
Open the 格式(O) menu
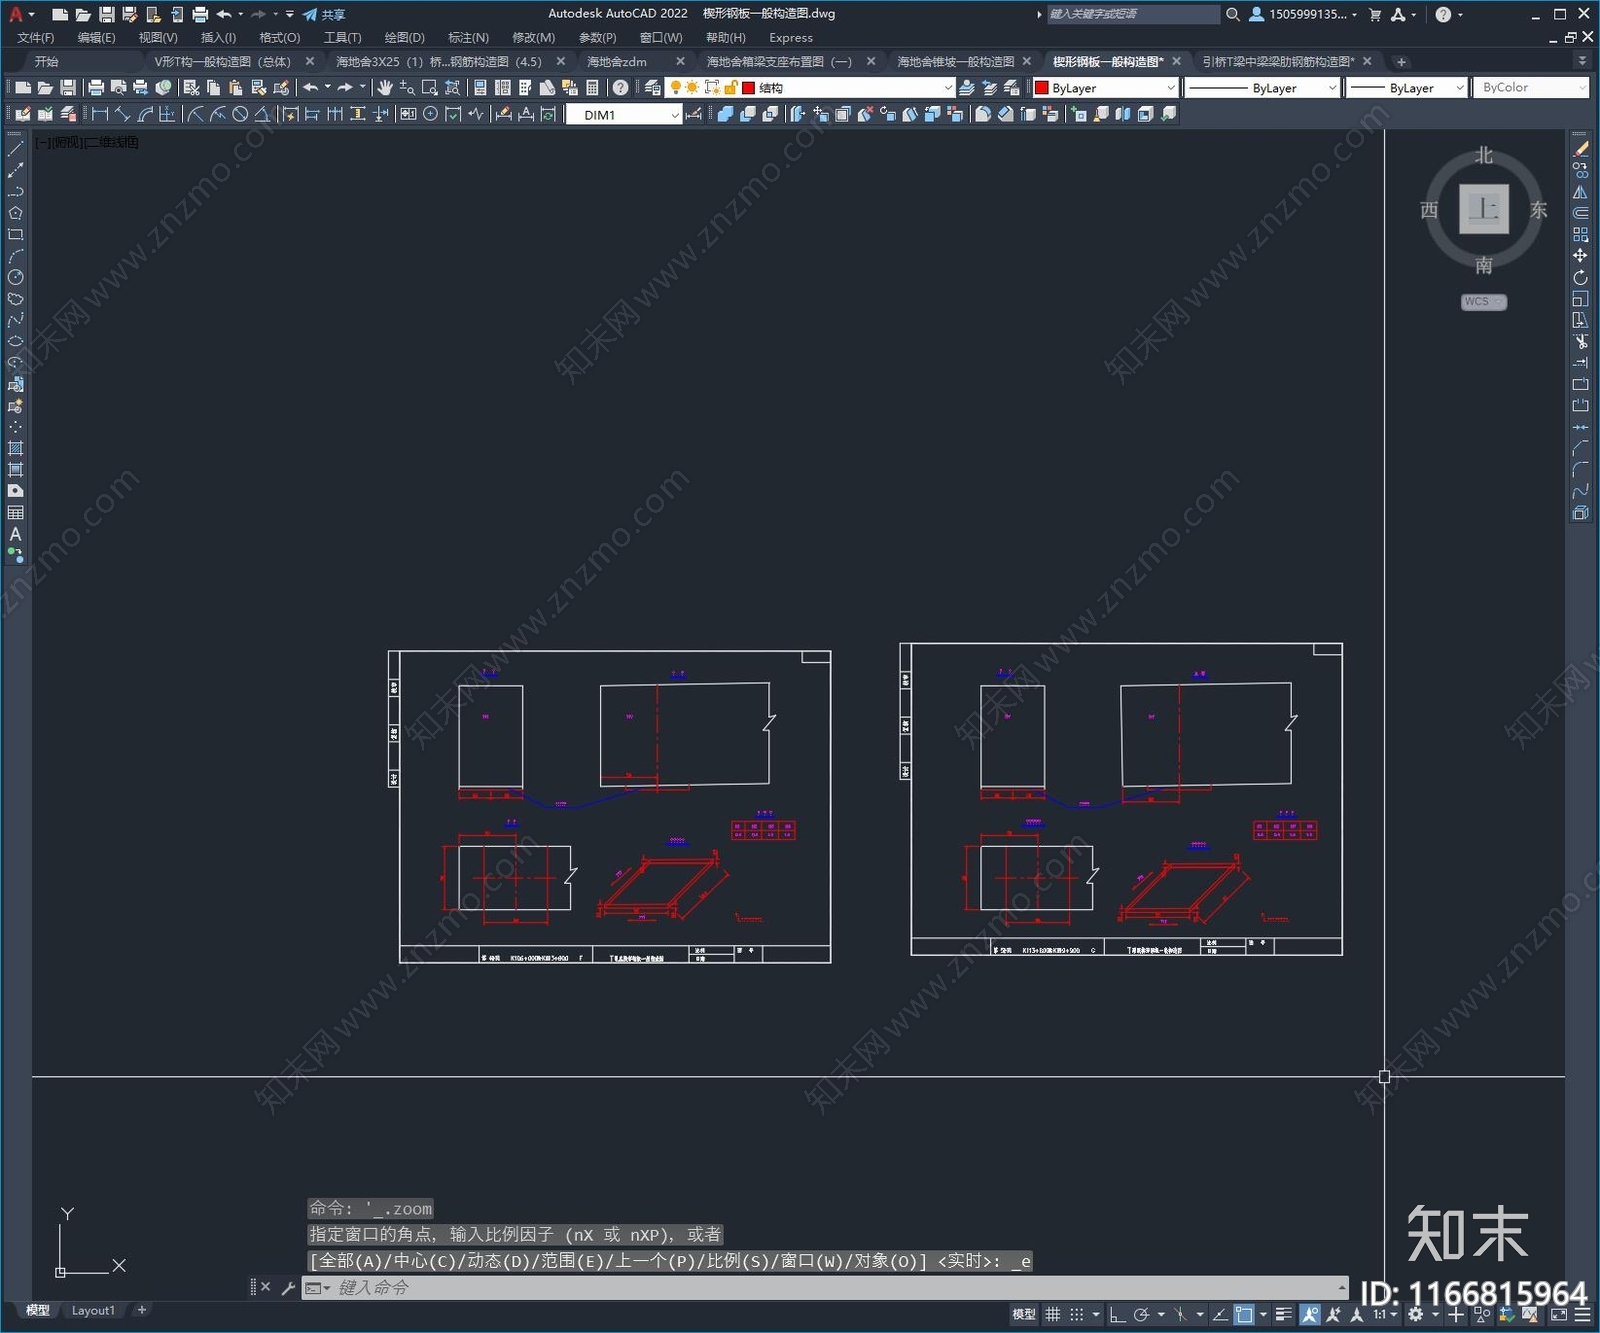click(279, 38)
